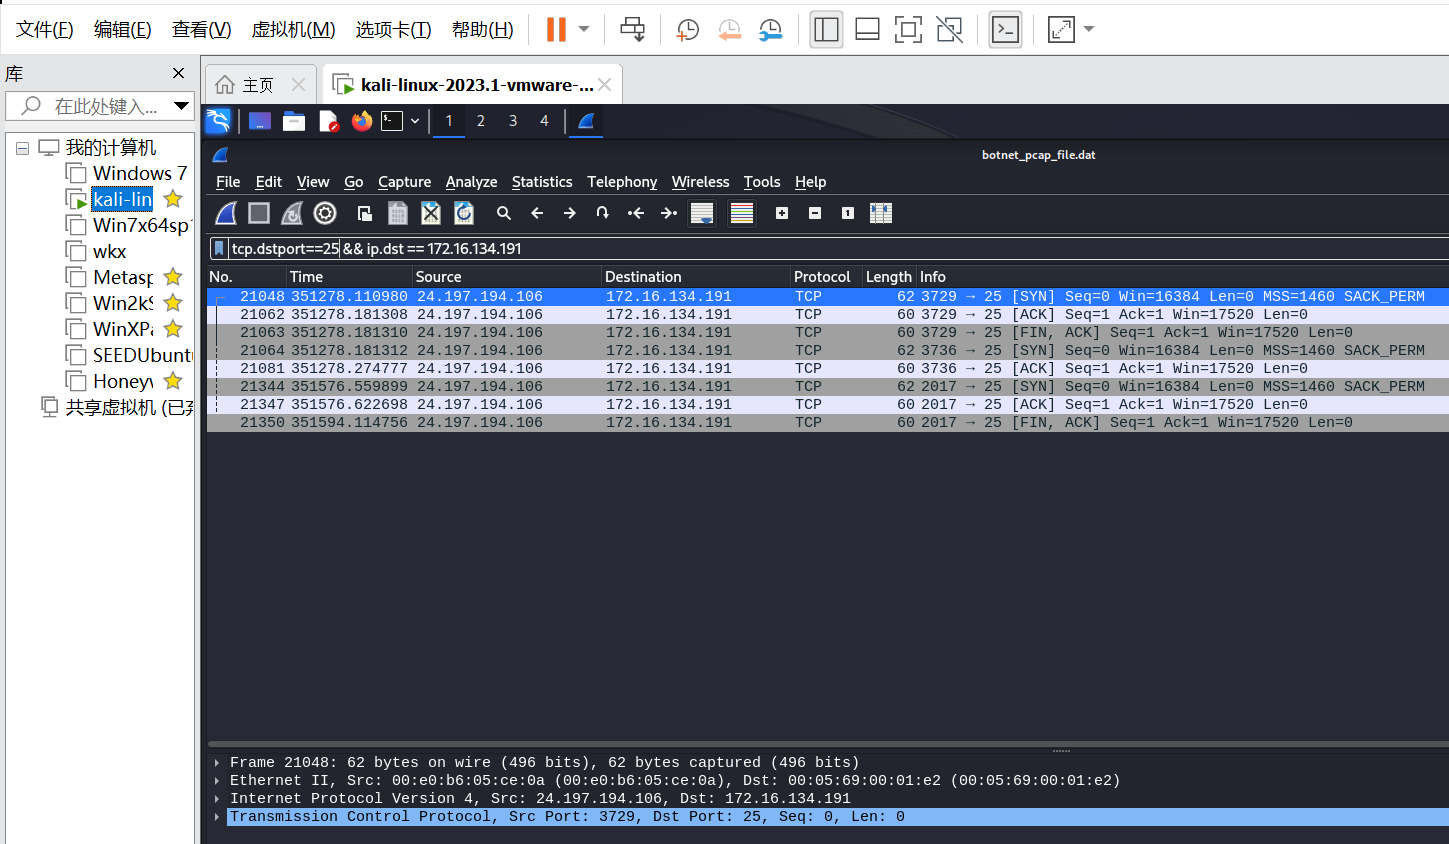Toggle the VMware console view icon
This screenshot has width=1449, height=844.
pyautogui.click(x=1005, y=29)
